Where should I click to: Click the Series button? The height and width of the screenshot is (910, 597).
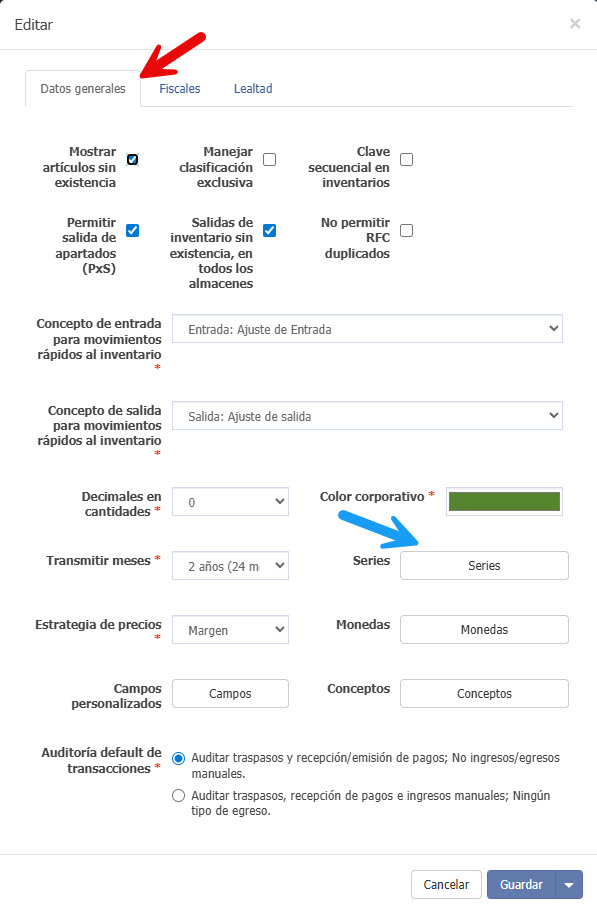click(483, 565)
